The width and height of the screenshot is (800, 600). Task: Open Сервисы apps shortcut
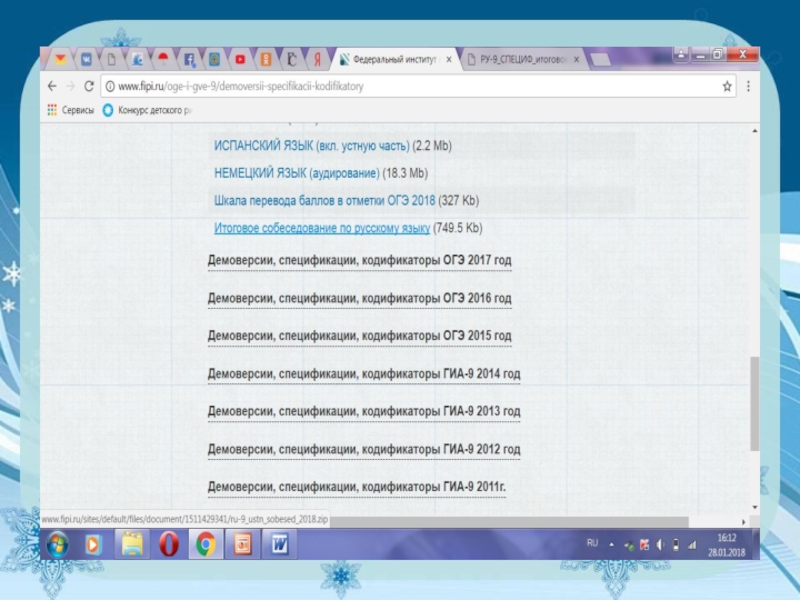(x=71, y=110)
